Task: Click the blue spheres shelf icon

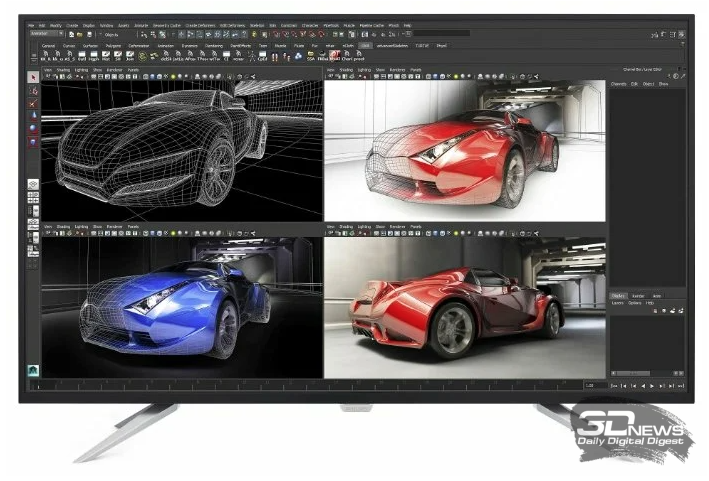Action: (298, 56)
